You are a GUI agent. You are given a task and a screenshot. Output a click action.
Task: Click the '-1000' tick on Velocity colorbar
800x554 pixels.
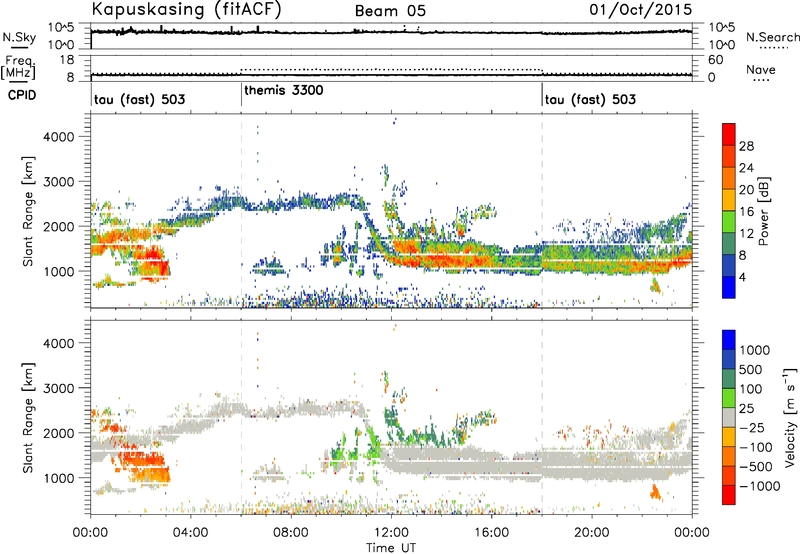click(x=759, y=486)
